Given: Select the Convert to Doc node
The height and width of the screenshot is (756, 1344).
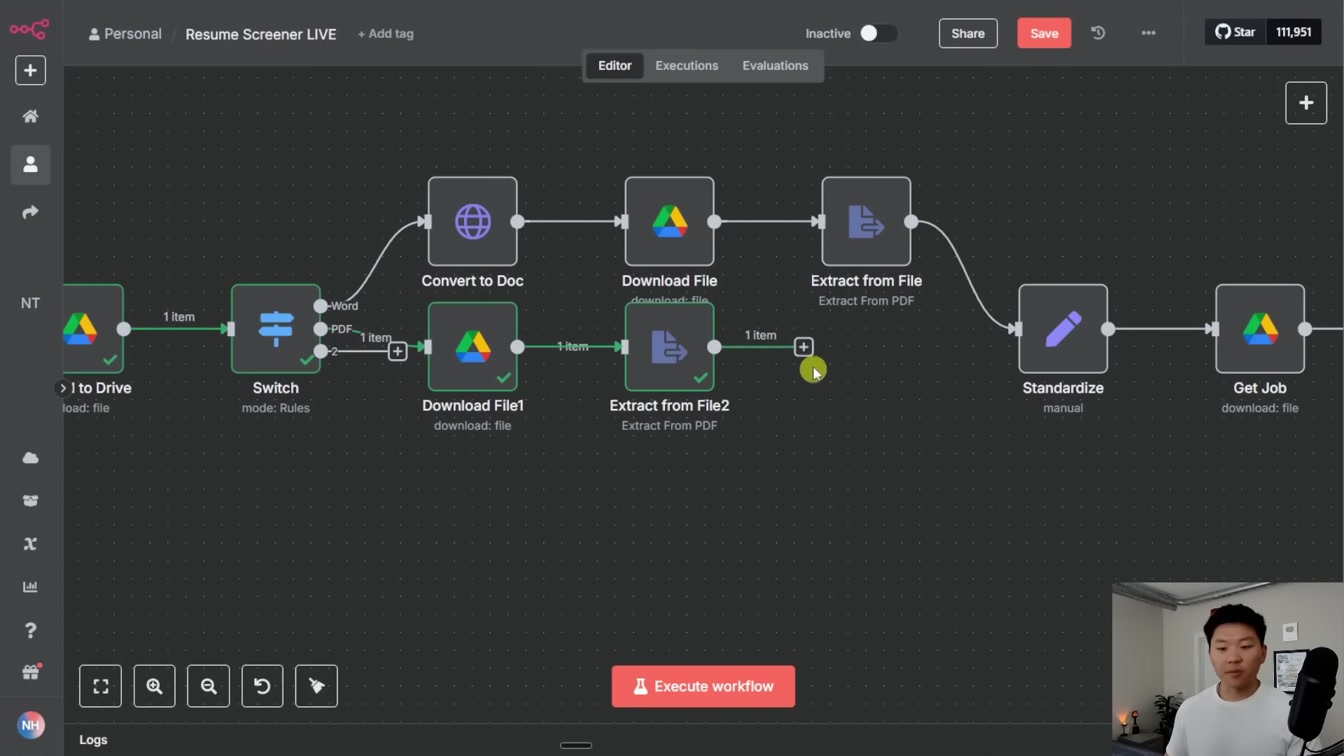Looking at the screenshot, I should click(x=473, y=222).
